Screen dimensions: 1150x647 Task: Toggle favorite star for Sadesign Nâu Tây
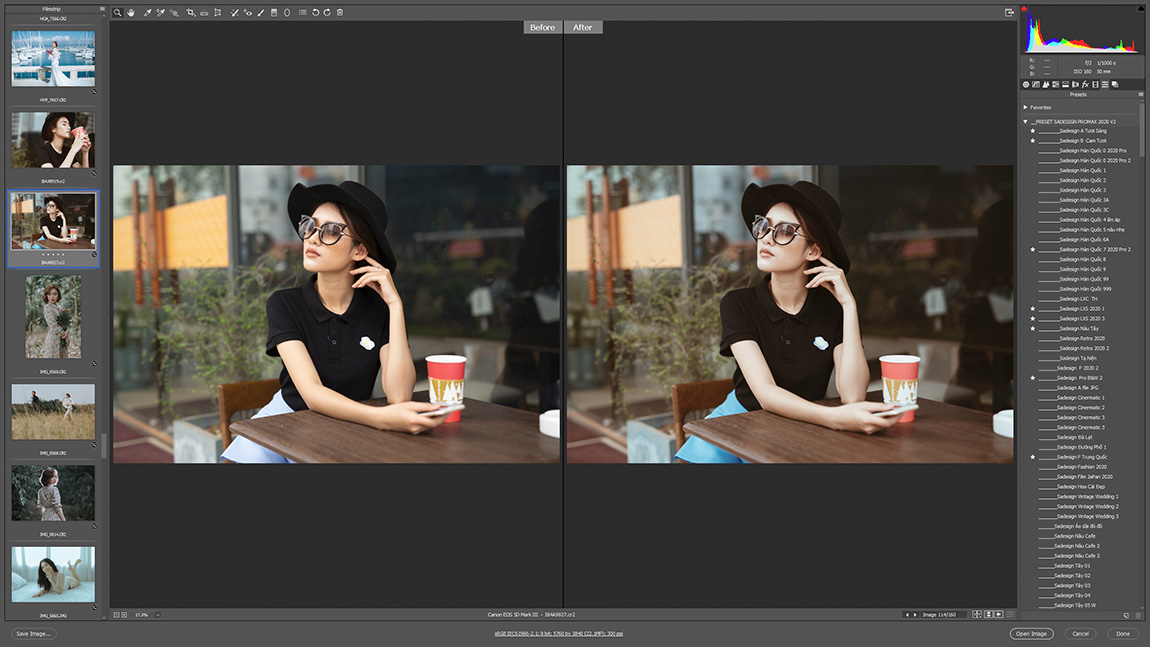(x=1033, y=329)
